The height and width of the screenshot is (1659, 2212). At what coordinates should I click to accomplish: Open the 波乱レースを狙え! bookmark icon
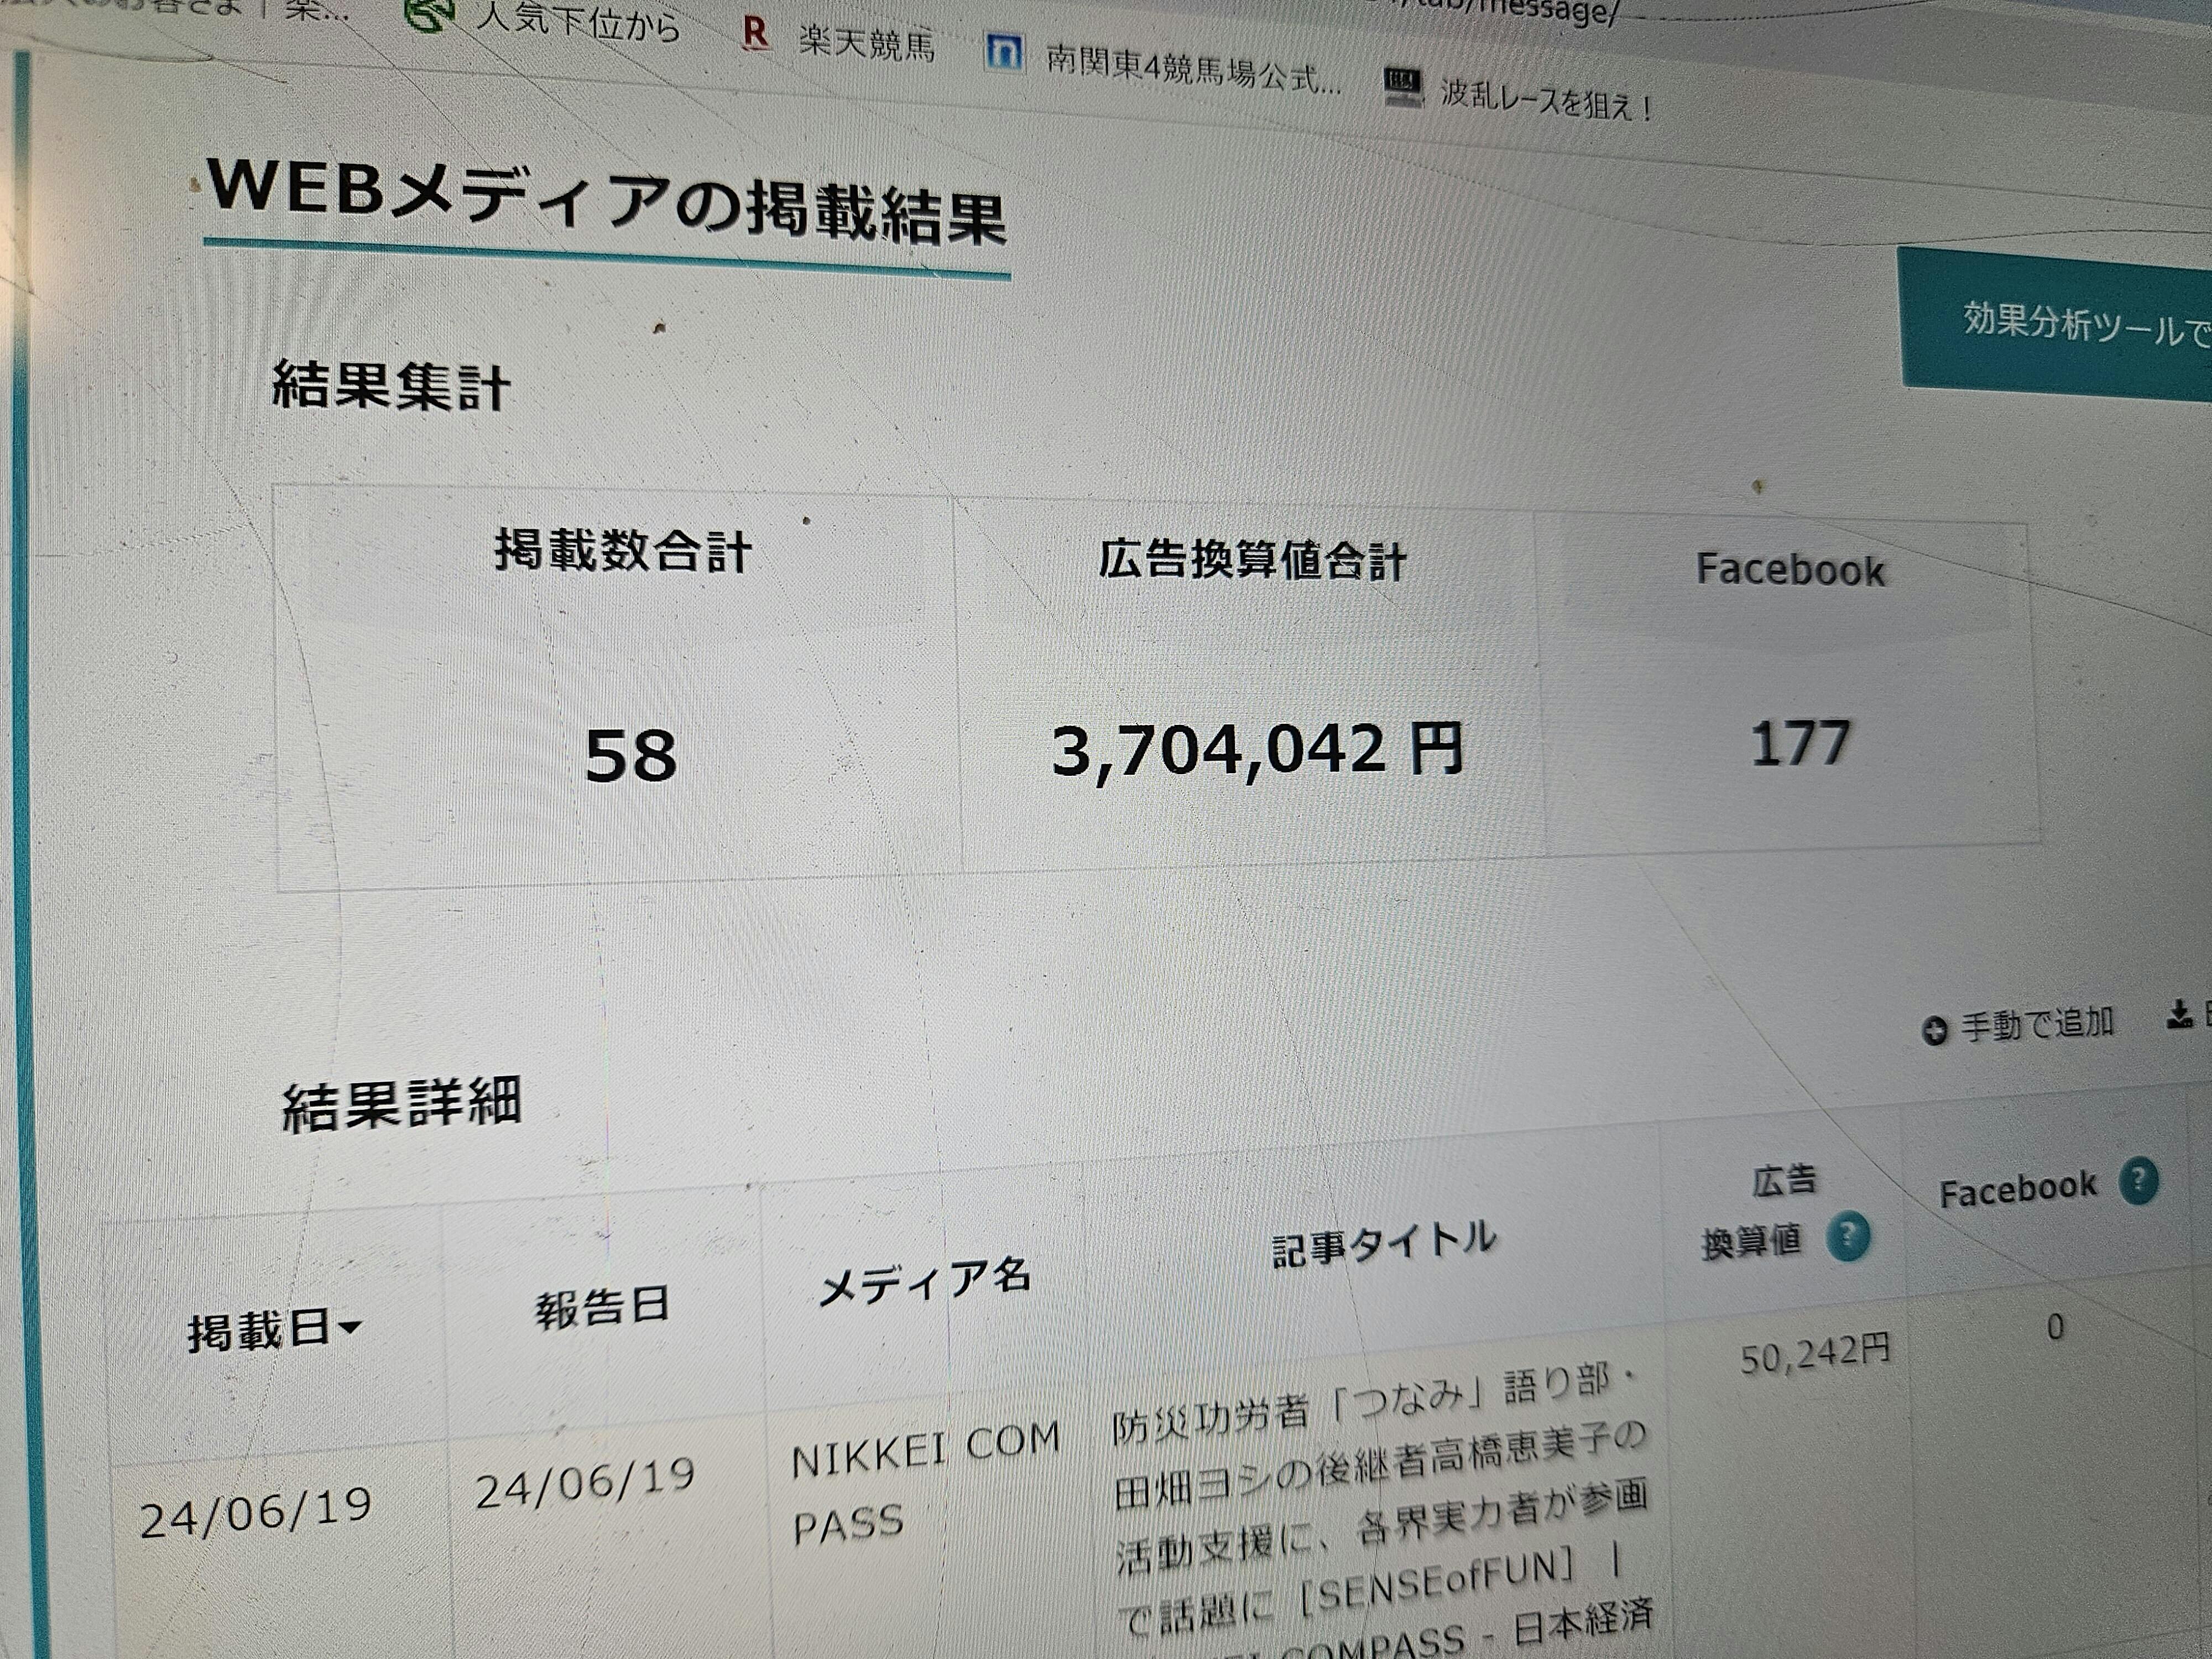1402,86
